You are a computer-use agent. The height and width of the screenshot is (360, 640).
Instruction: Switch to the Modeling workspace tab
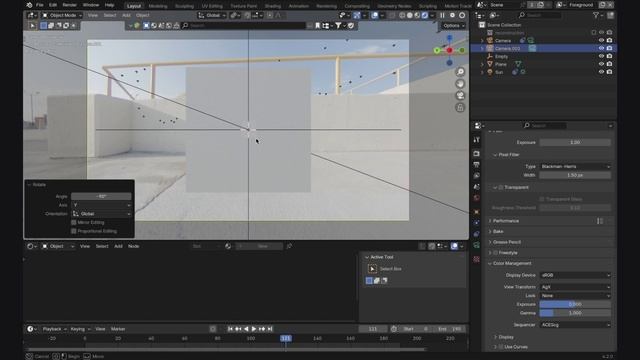tap(158, 6)
